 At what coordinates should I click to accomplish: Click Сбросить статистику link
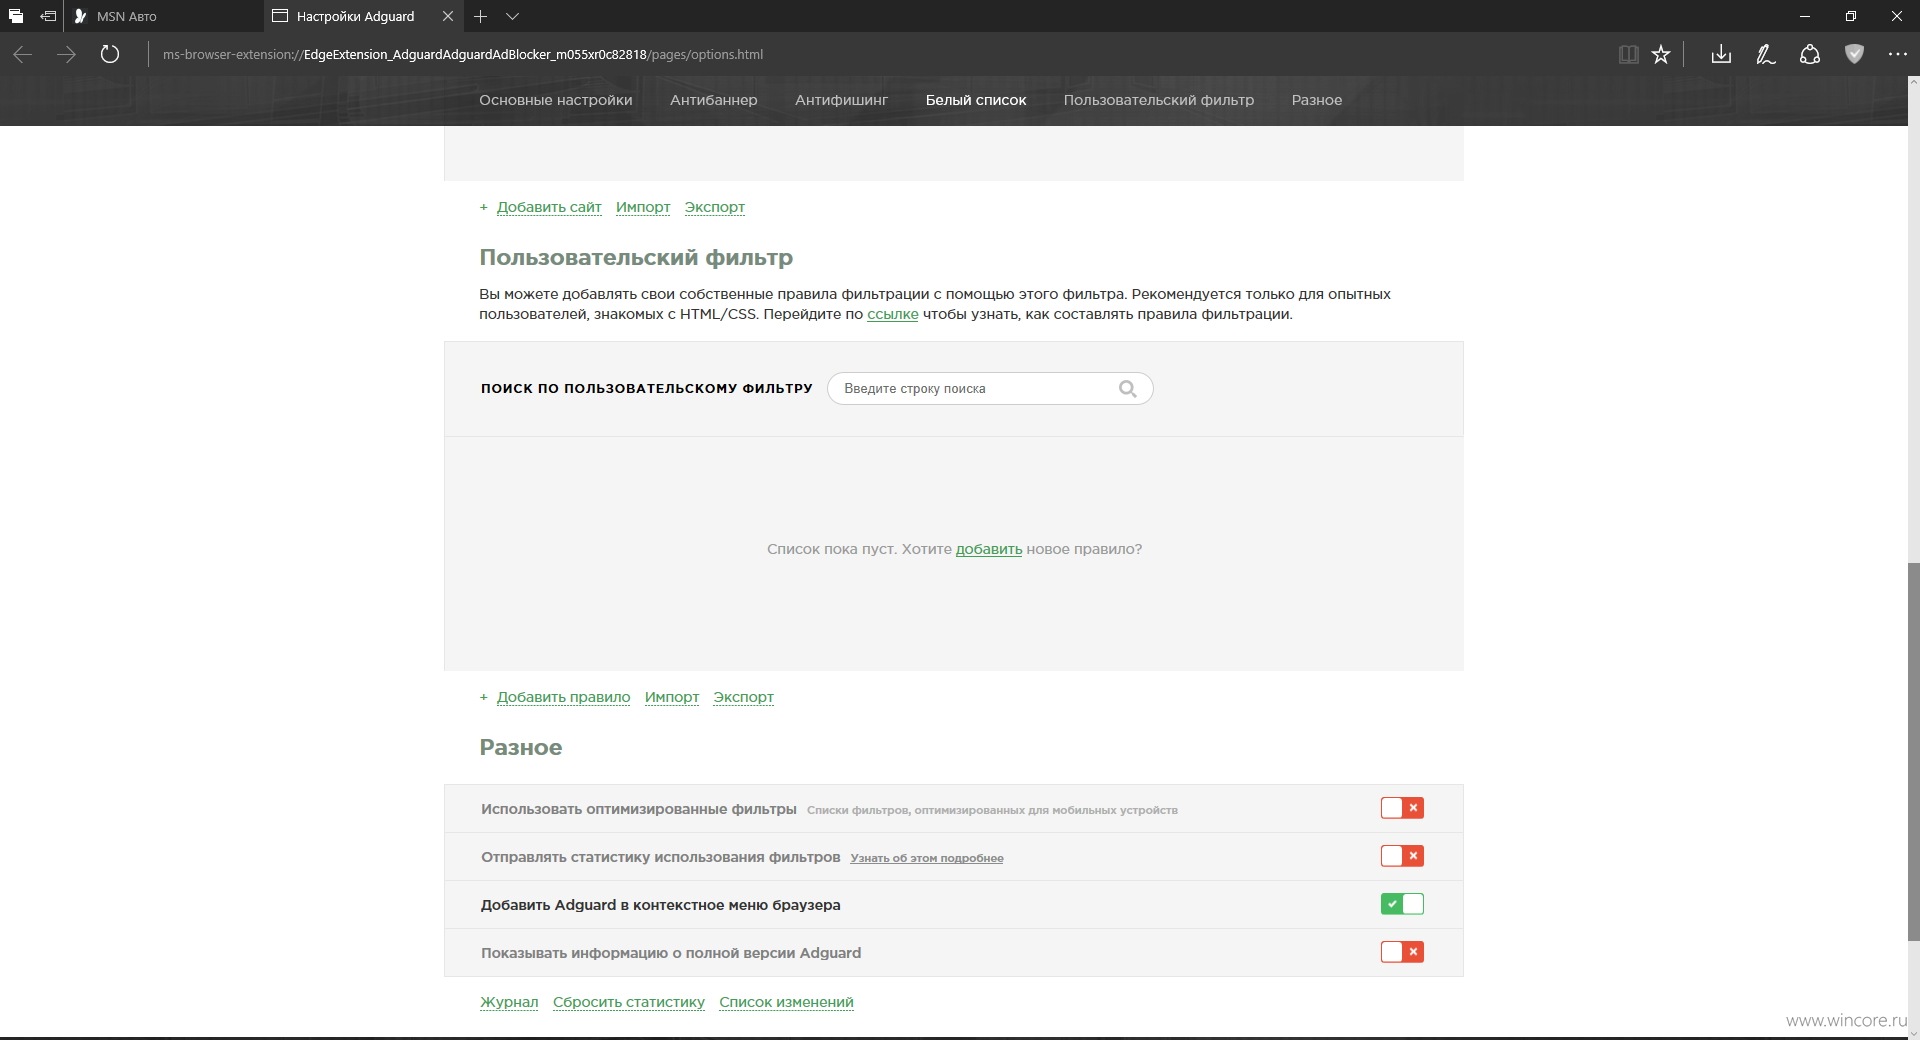pyautogui.click(x=629, y=1002)
